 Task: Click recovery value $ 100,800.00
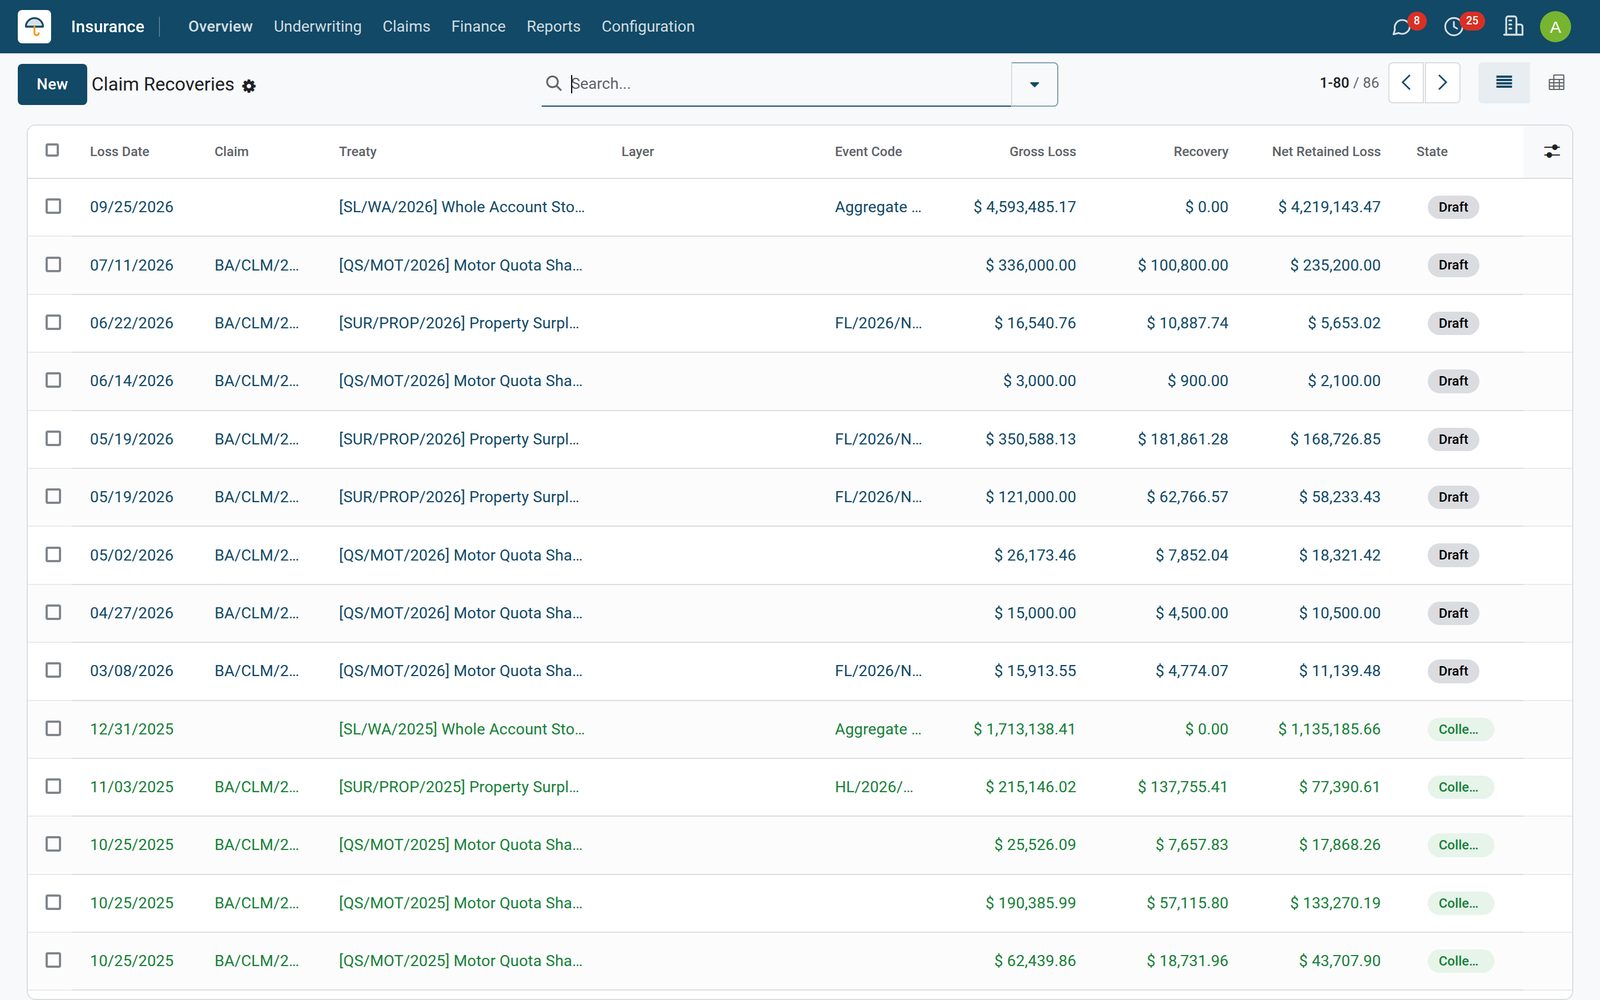click(1182, 265)
